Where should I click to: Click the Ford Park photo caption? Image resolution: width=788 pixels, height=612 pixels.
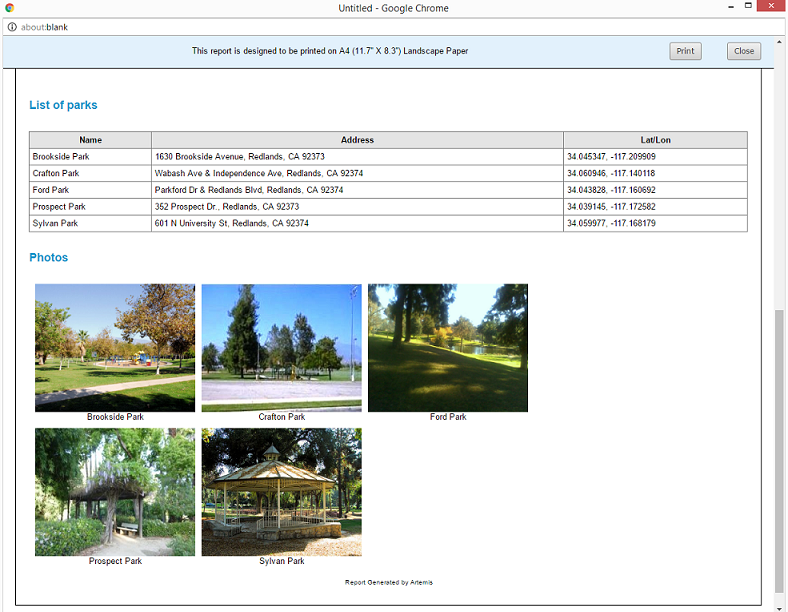pyautogui.click(x=448, y=417)
